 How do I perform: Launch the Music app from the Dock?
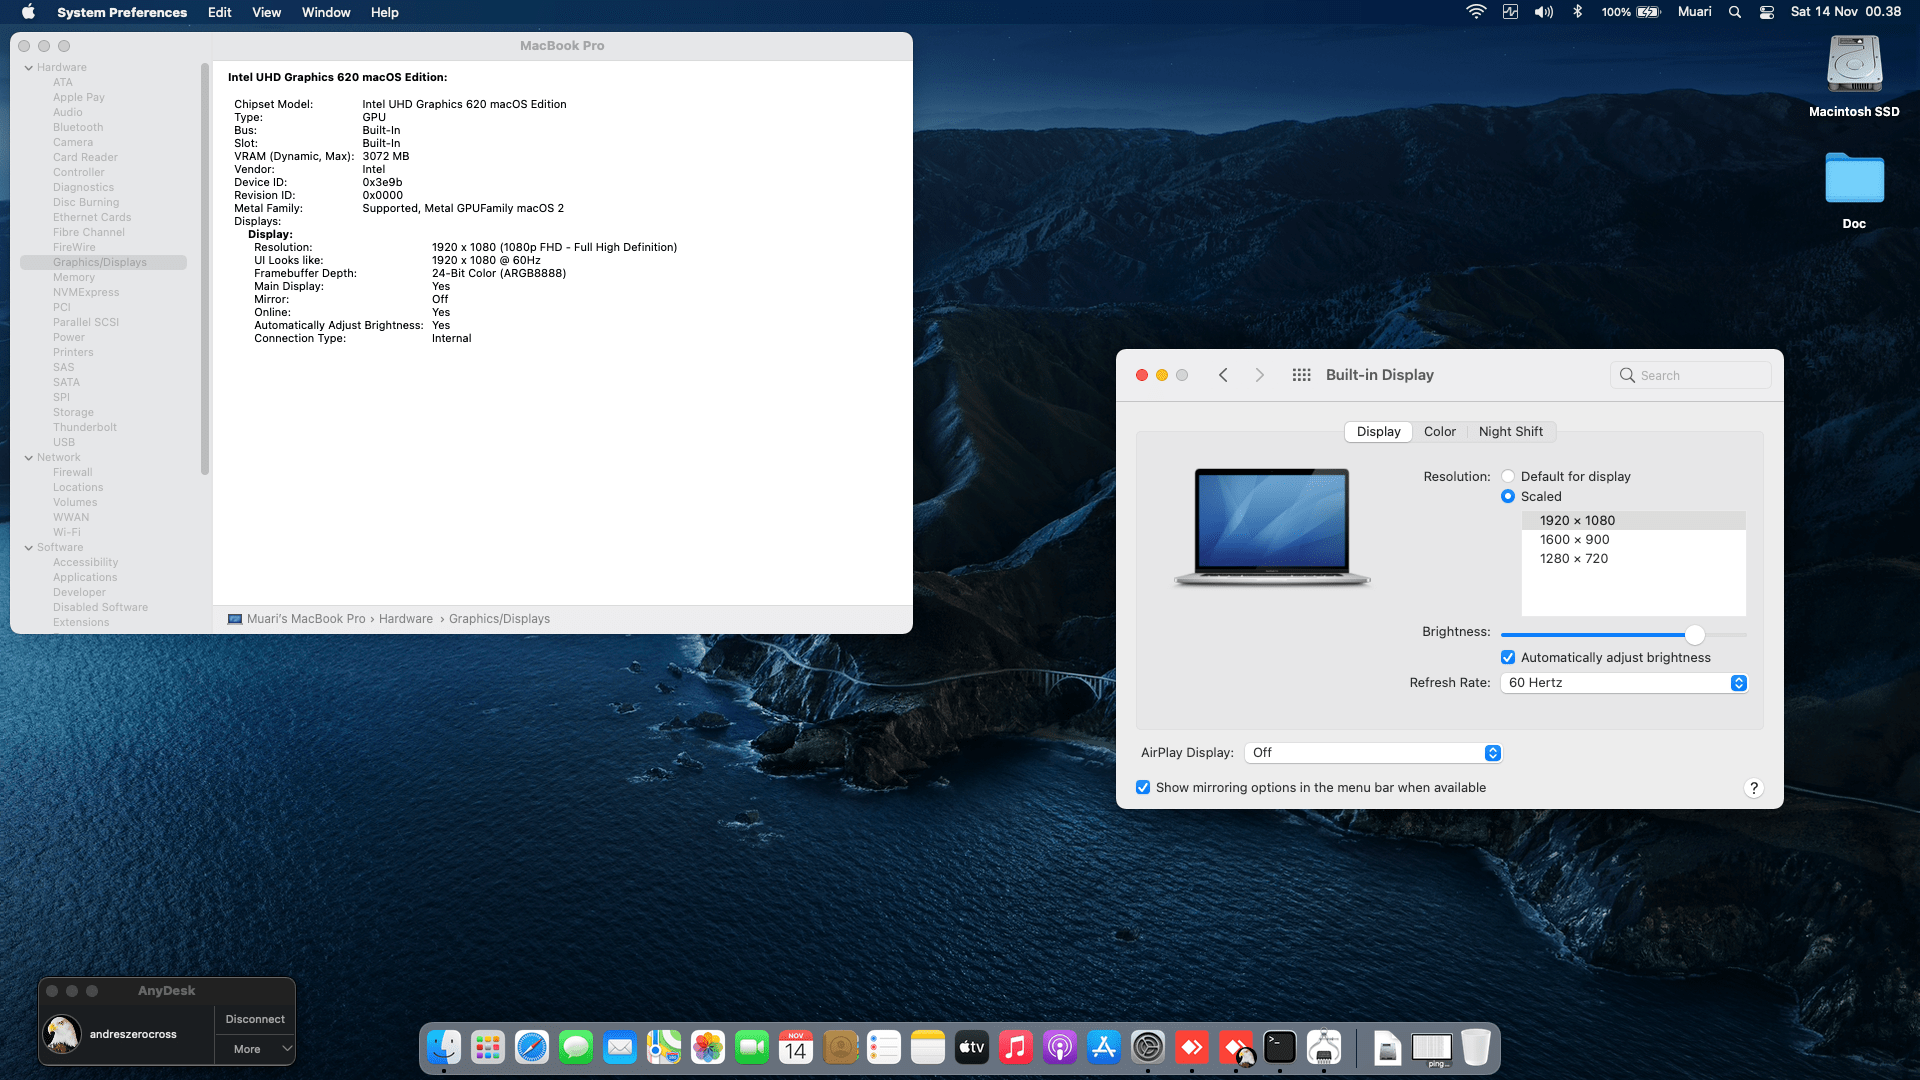coord(1016,1048)
